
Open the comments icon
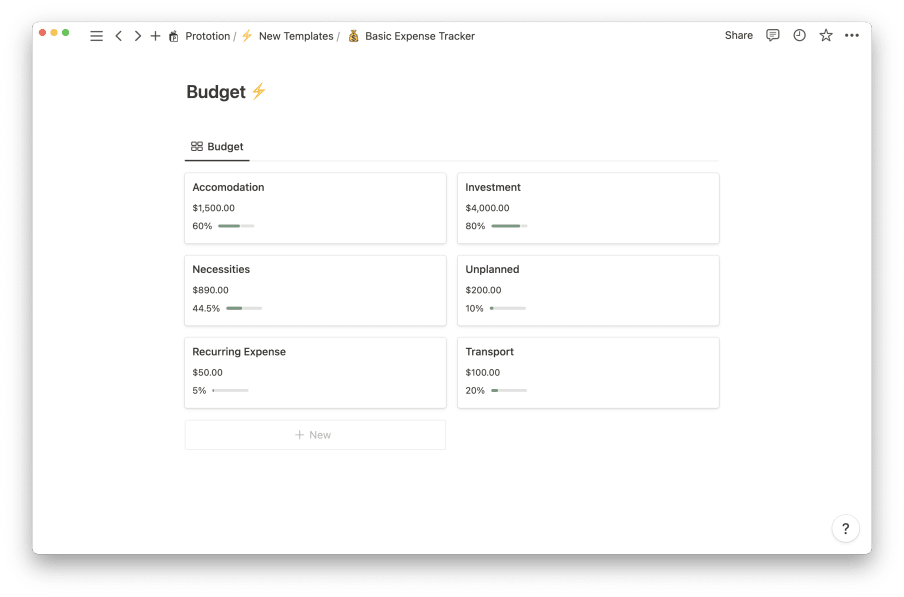(x=773, y=35)
